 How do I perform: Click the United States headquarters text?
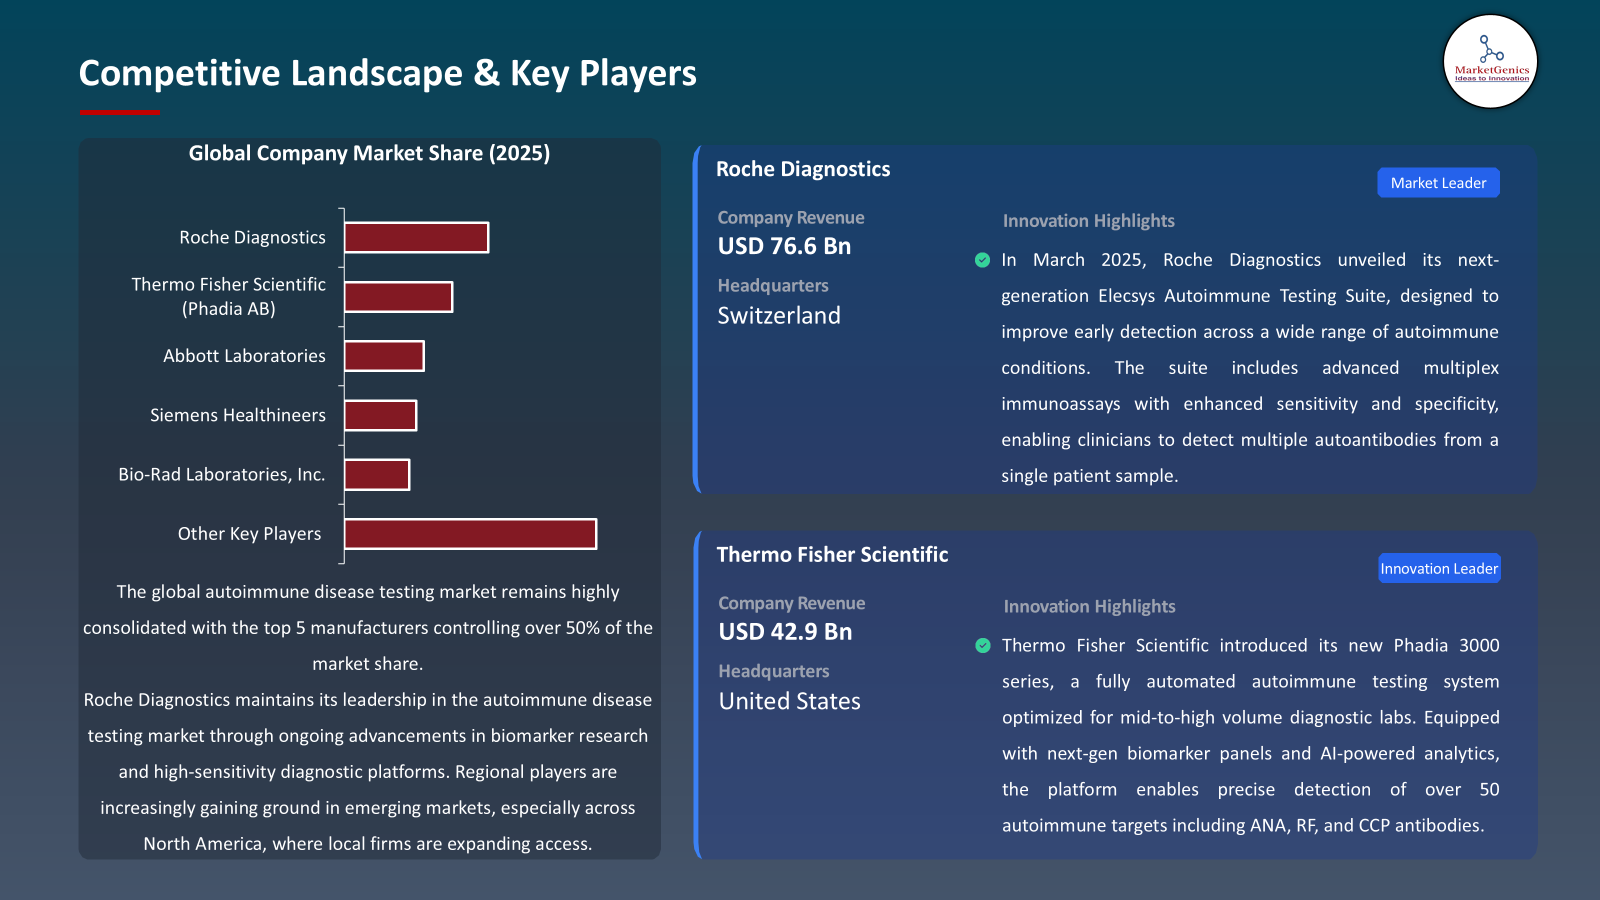789,702
